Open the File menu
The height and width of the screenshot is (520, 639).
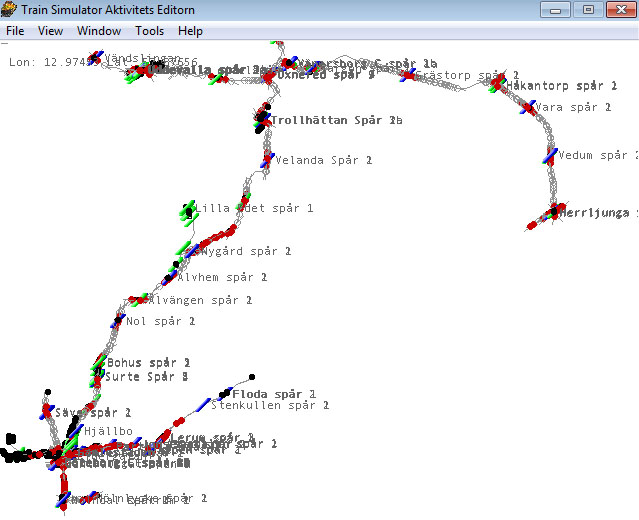15,31
